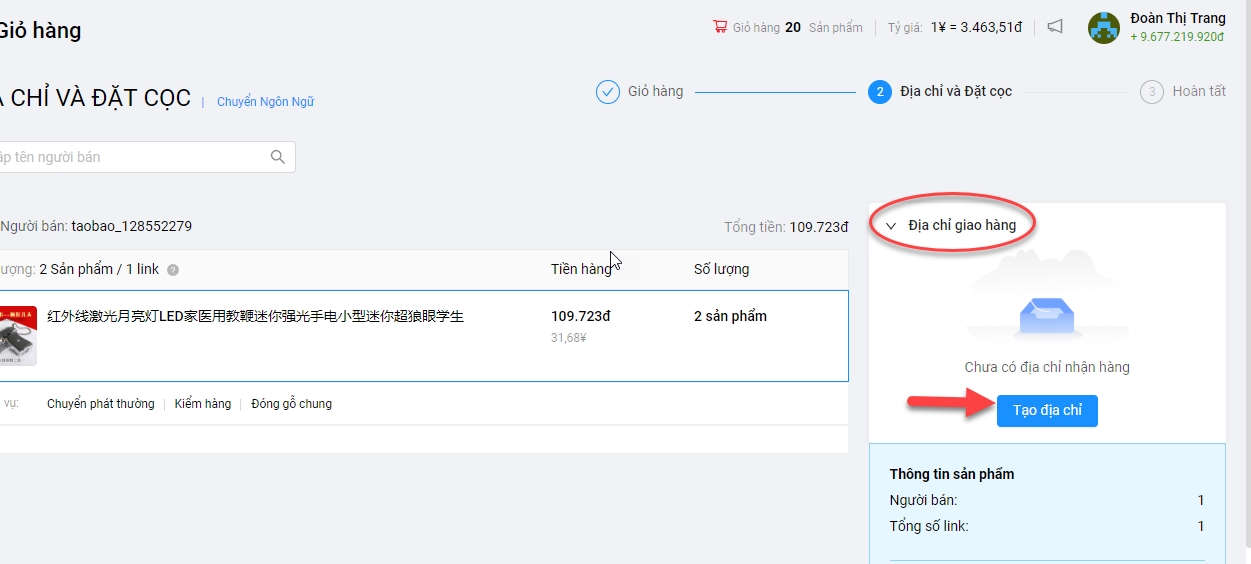The height and width of the screenshot is (564, 1251).
Task: Click the megaphone notification icon
Action: [x=1055, y=27]
